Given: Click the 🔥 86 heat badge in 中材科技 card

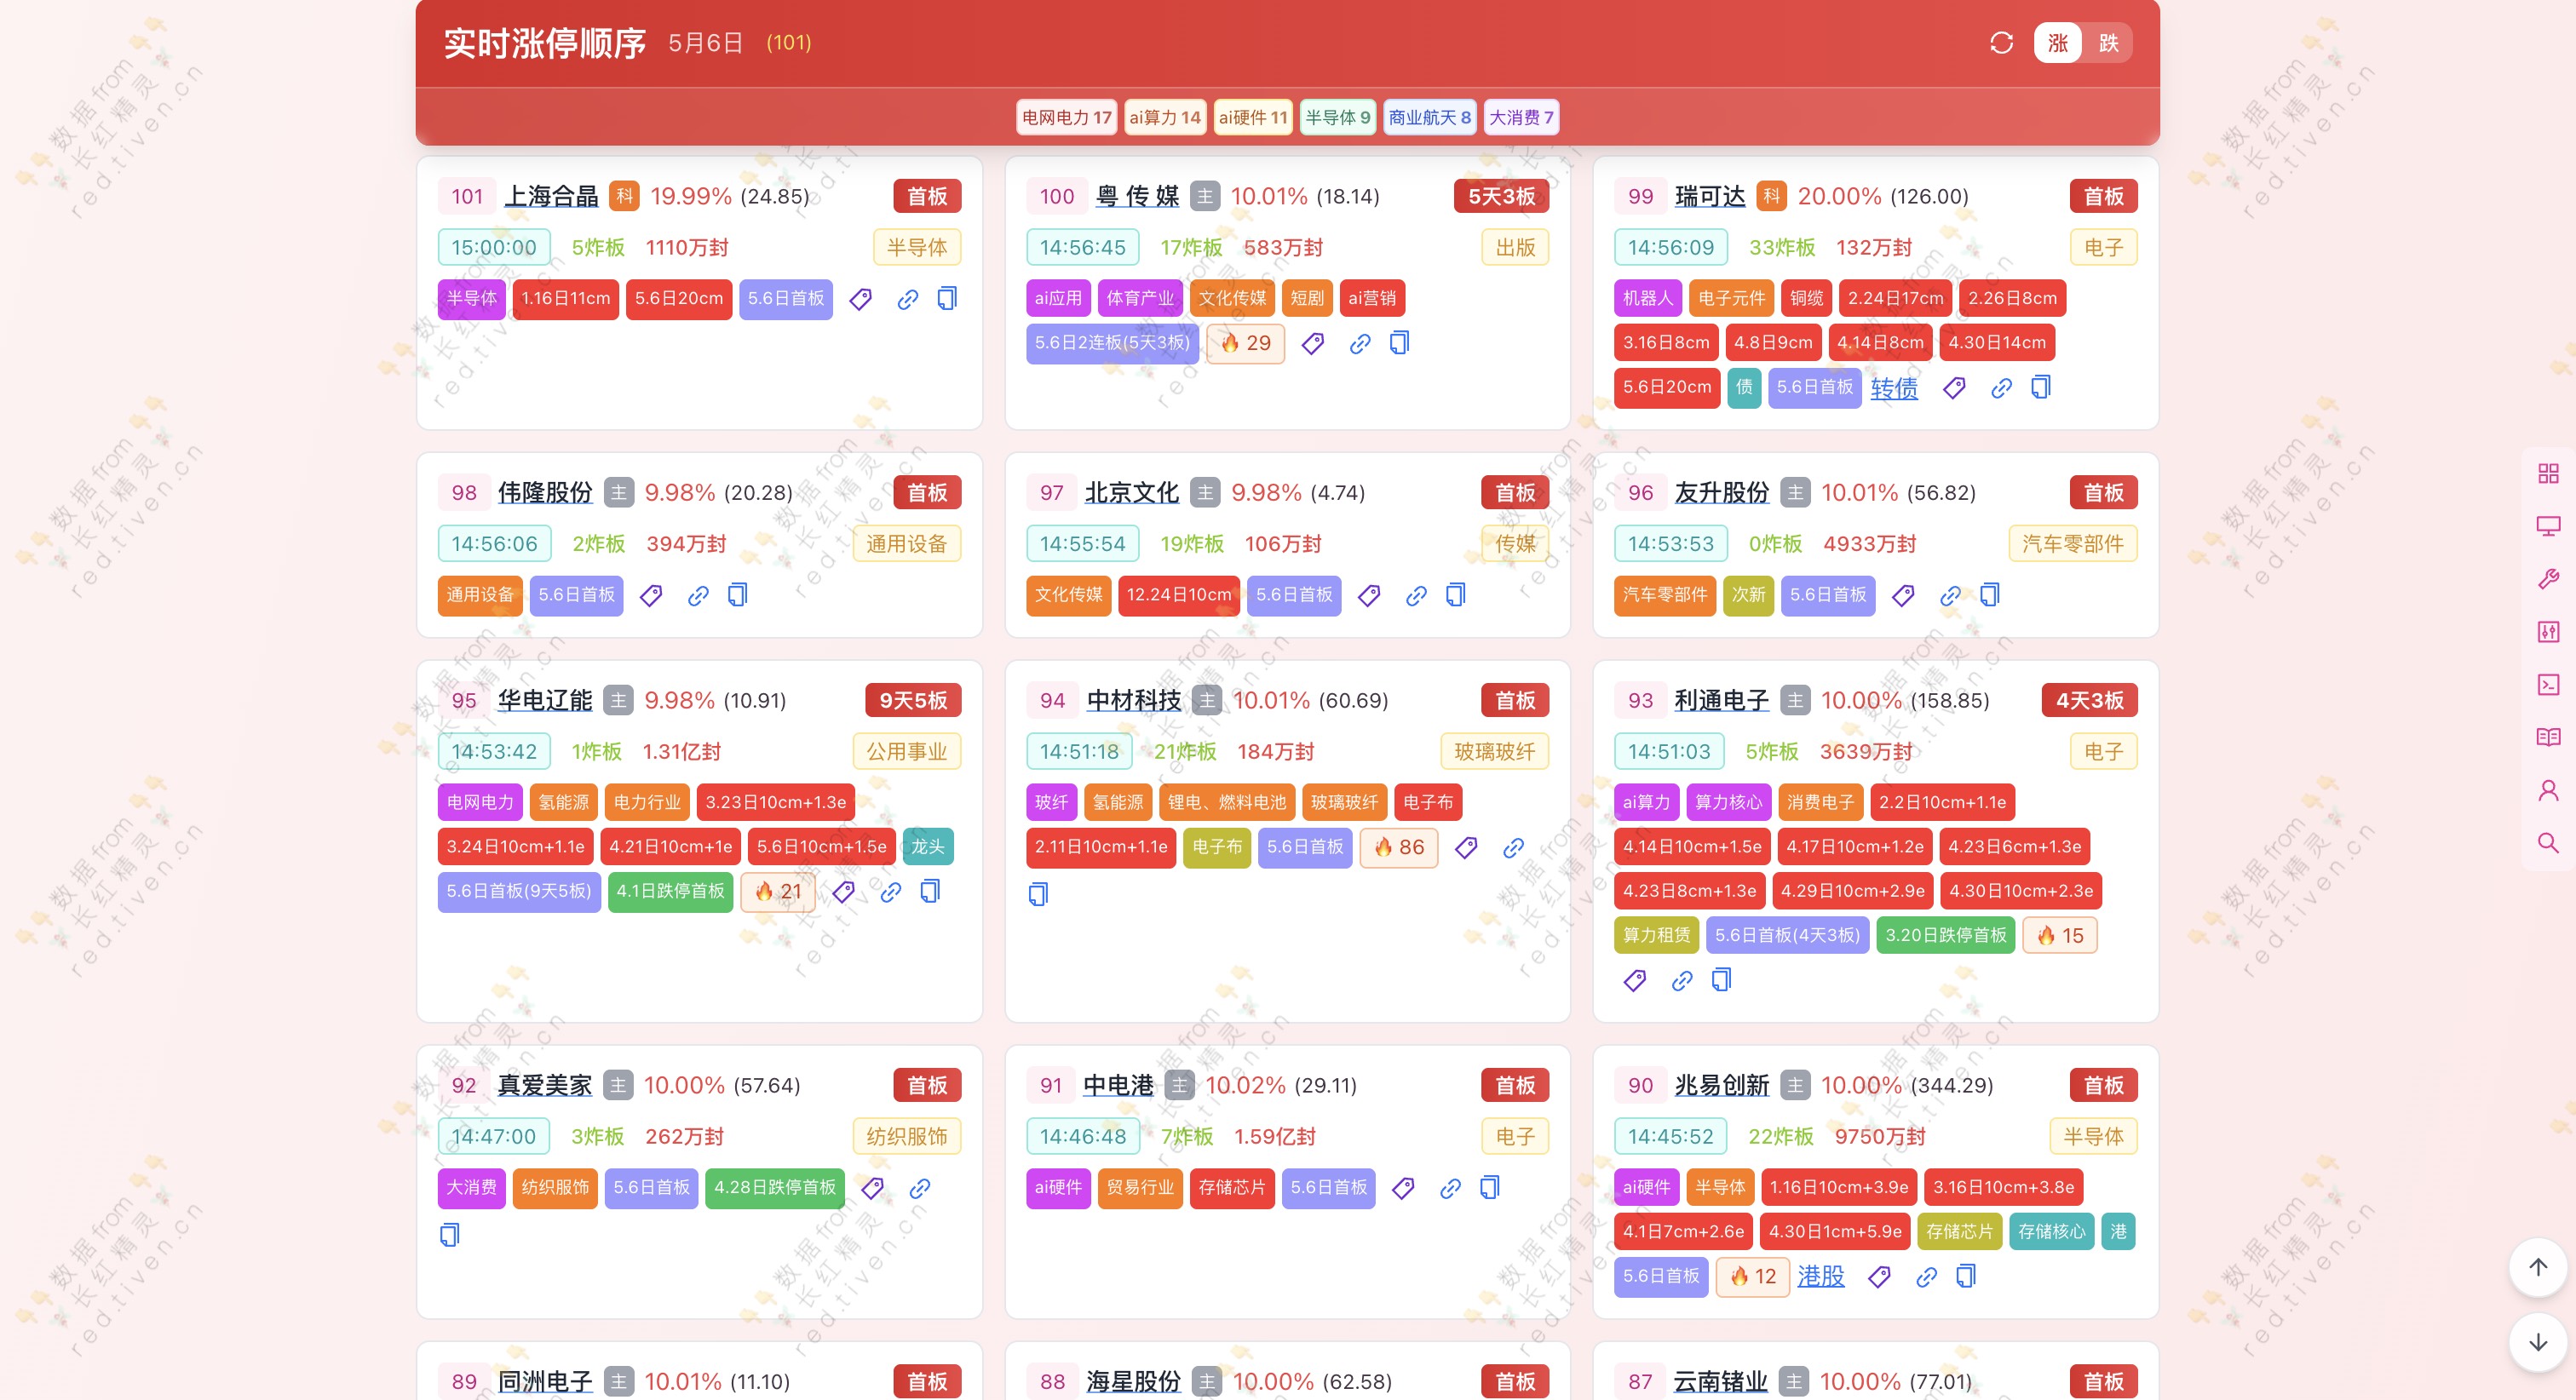Looking at the screenshot, I should click(1398, 847).
